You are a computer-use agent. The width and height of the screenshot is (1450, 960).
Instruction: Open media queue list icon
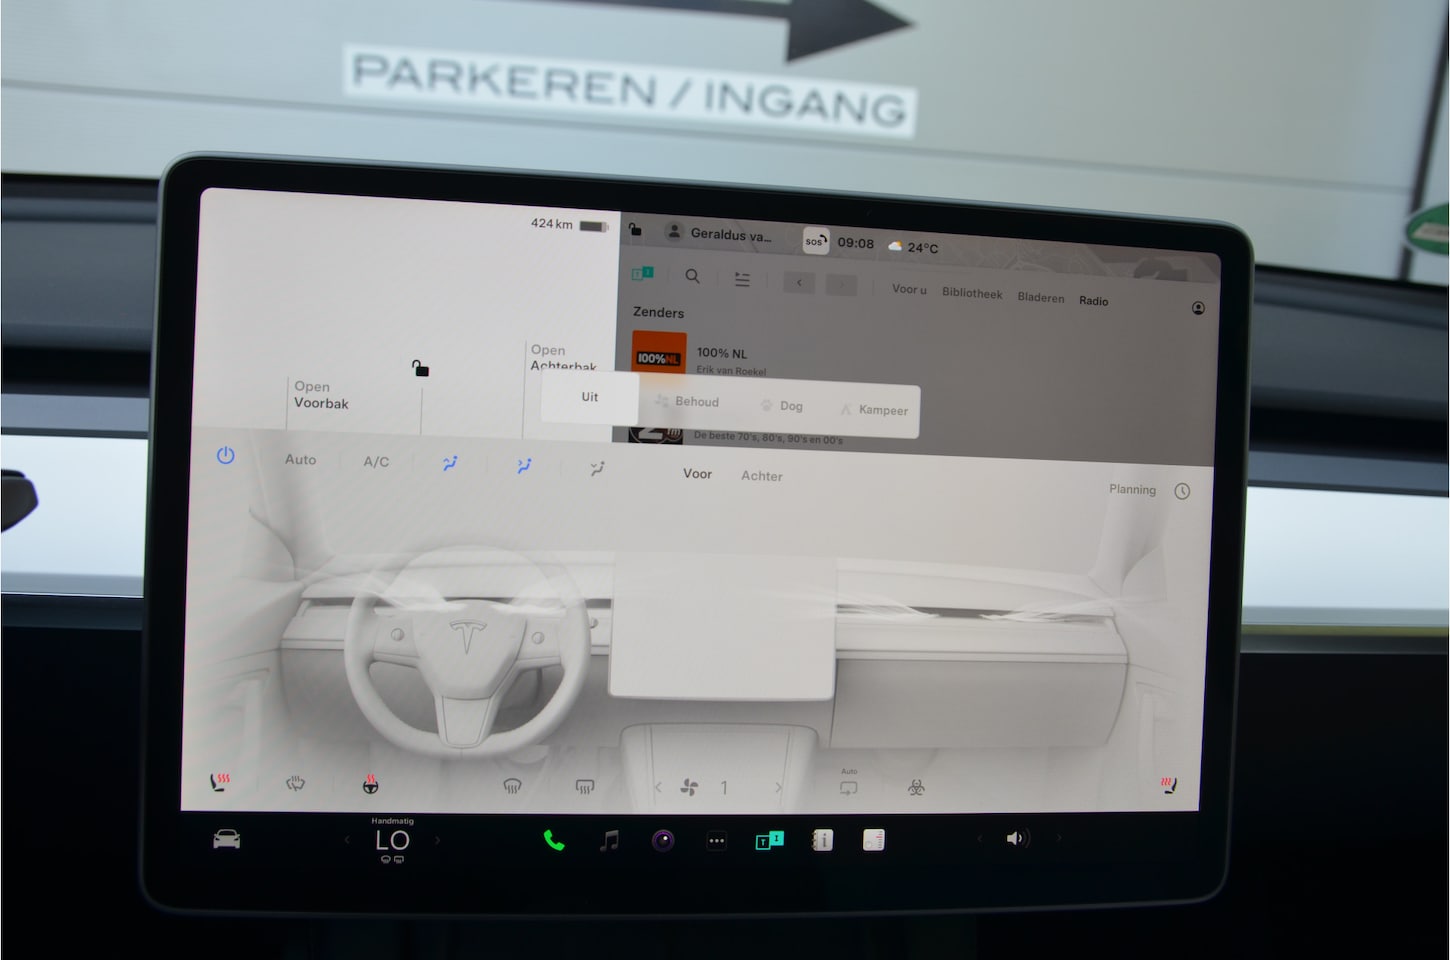[742, 280]
